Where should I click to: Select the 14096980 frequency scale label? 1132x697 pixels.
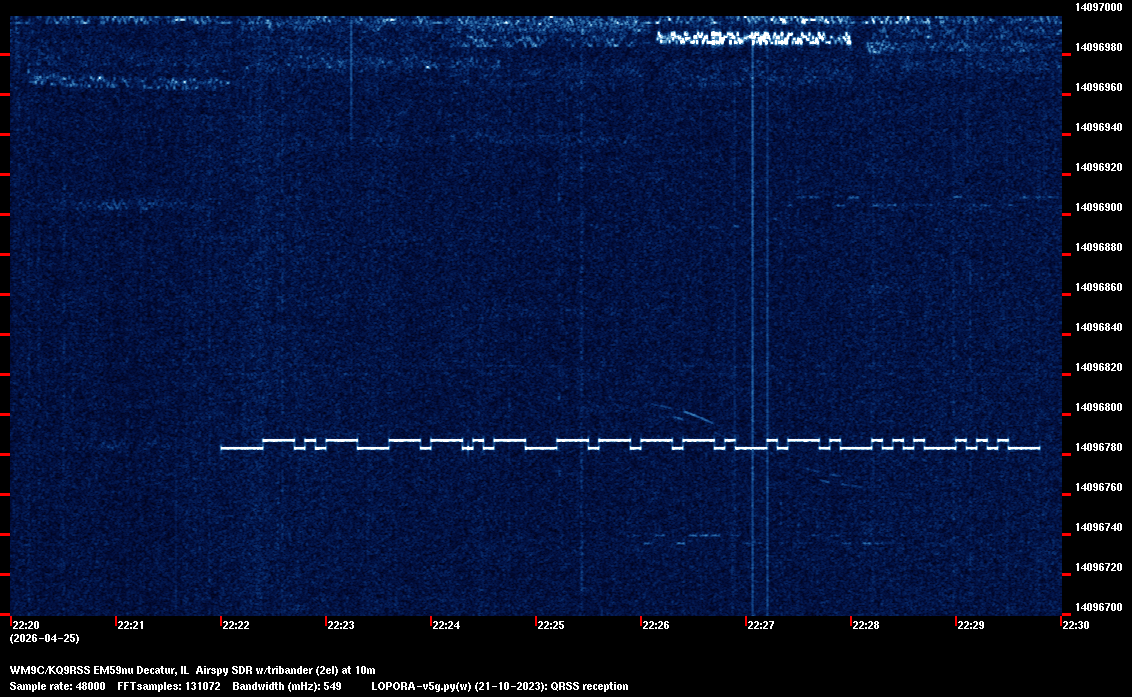coord(1099,47)
